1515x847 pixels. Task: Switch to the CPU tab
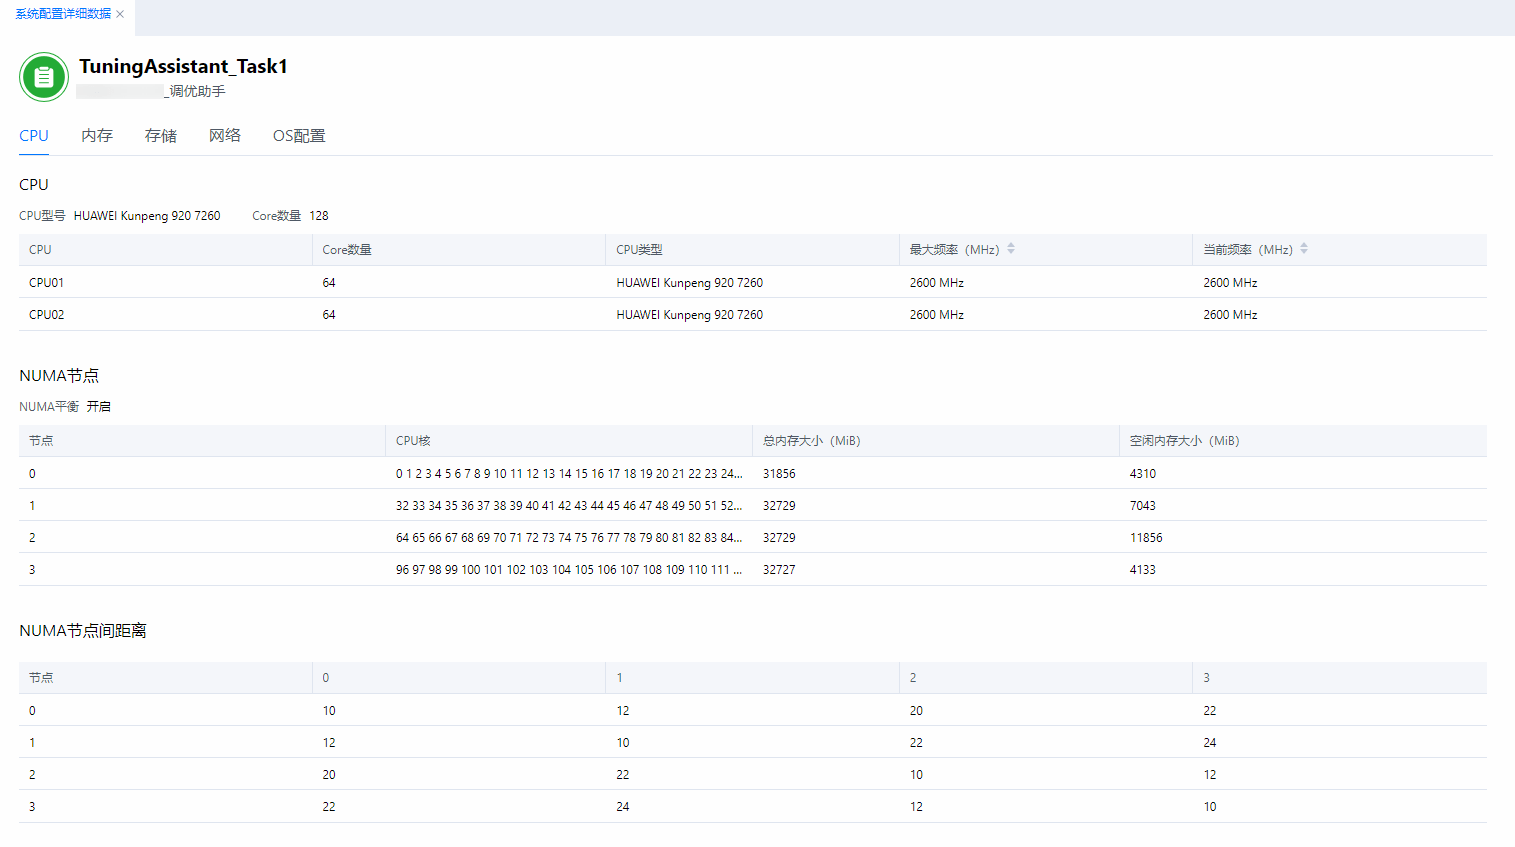34,136
